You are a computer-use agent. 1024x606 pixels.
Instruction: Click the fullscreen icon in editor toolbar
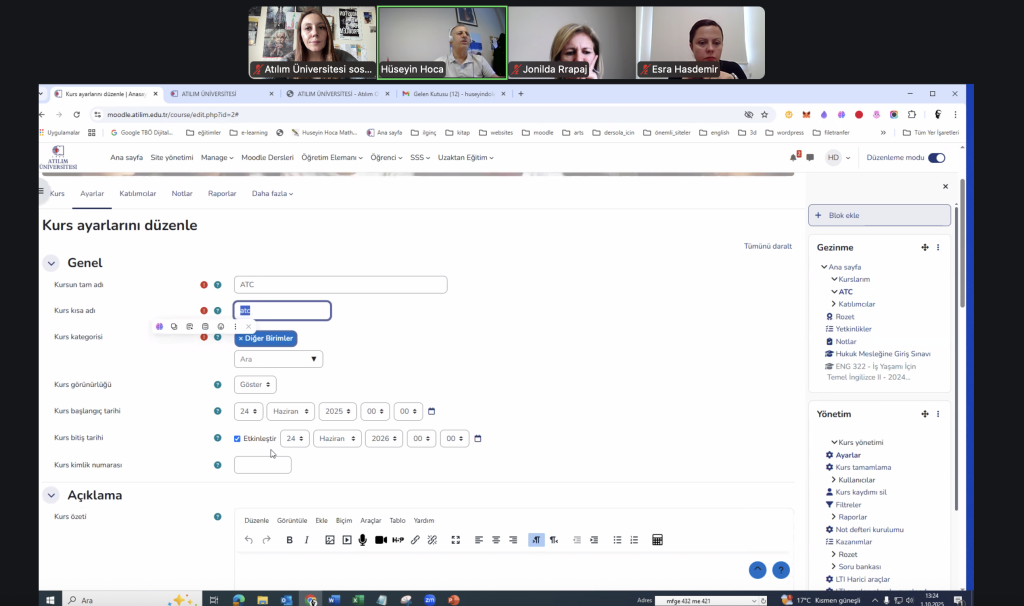tap(455, 540)
